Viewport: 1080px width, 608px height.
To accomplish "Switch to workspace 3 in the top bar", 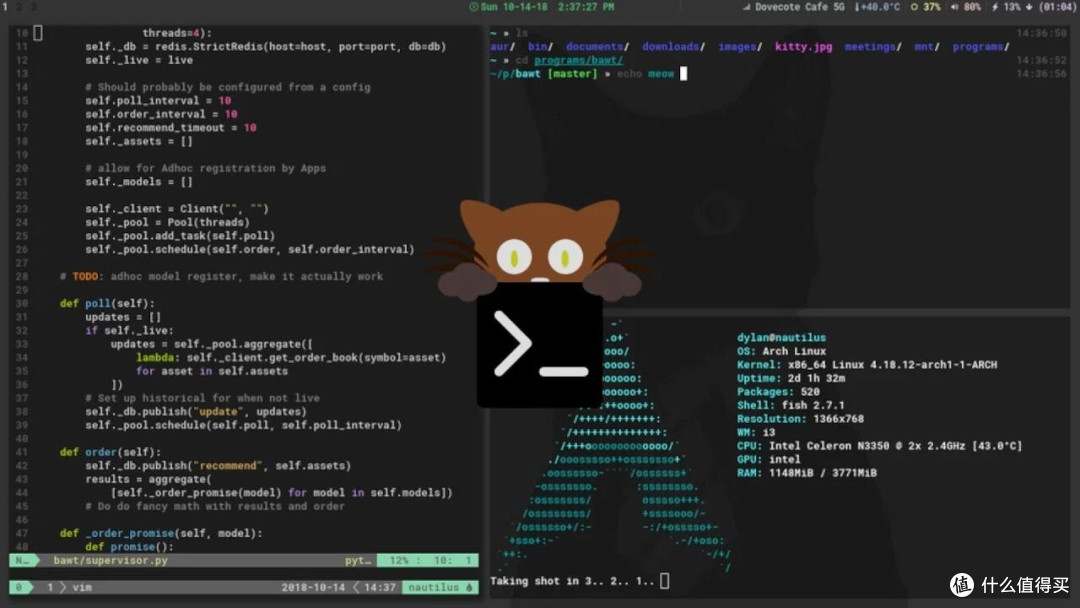I will tap(32, 6).
